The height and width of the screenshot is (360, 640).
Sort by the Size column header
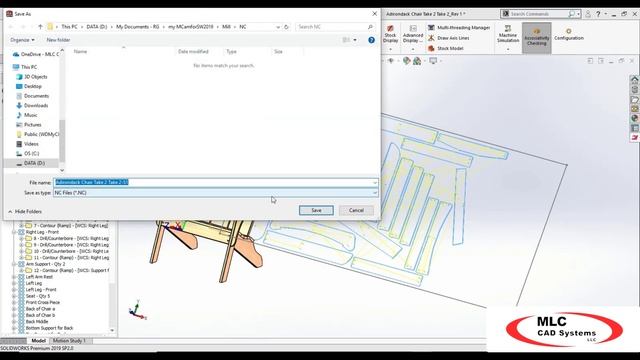278,51
